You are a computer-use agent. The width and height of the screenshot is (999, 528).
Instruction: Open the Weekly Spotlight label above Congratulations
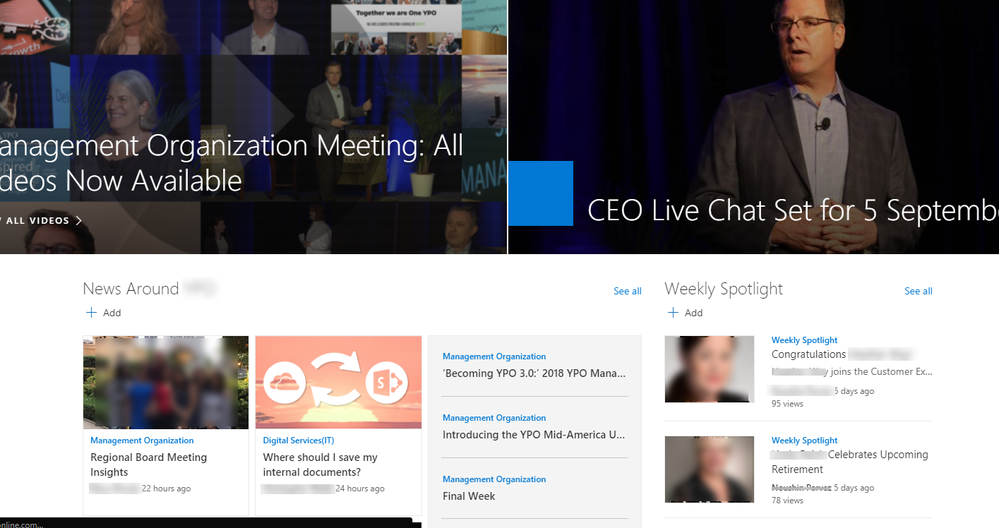[804, 340]
